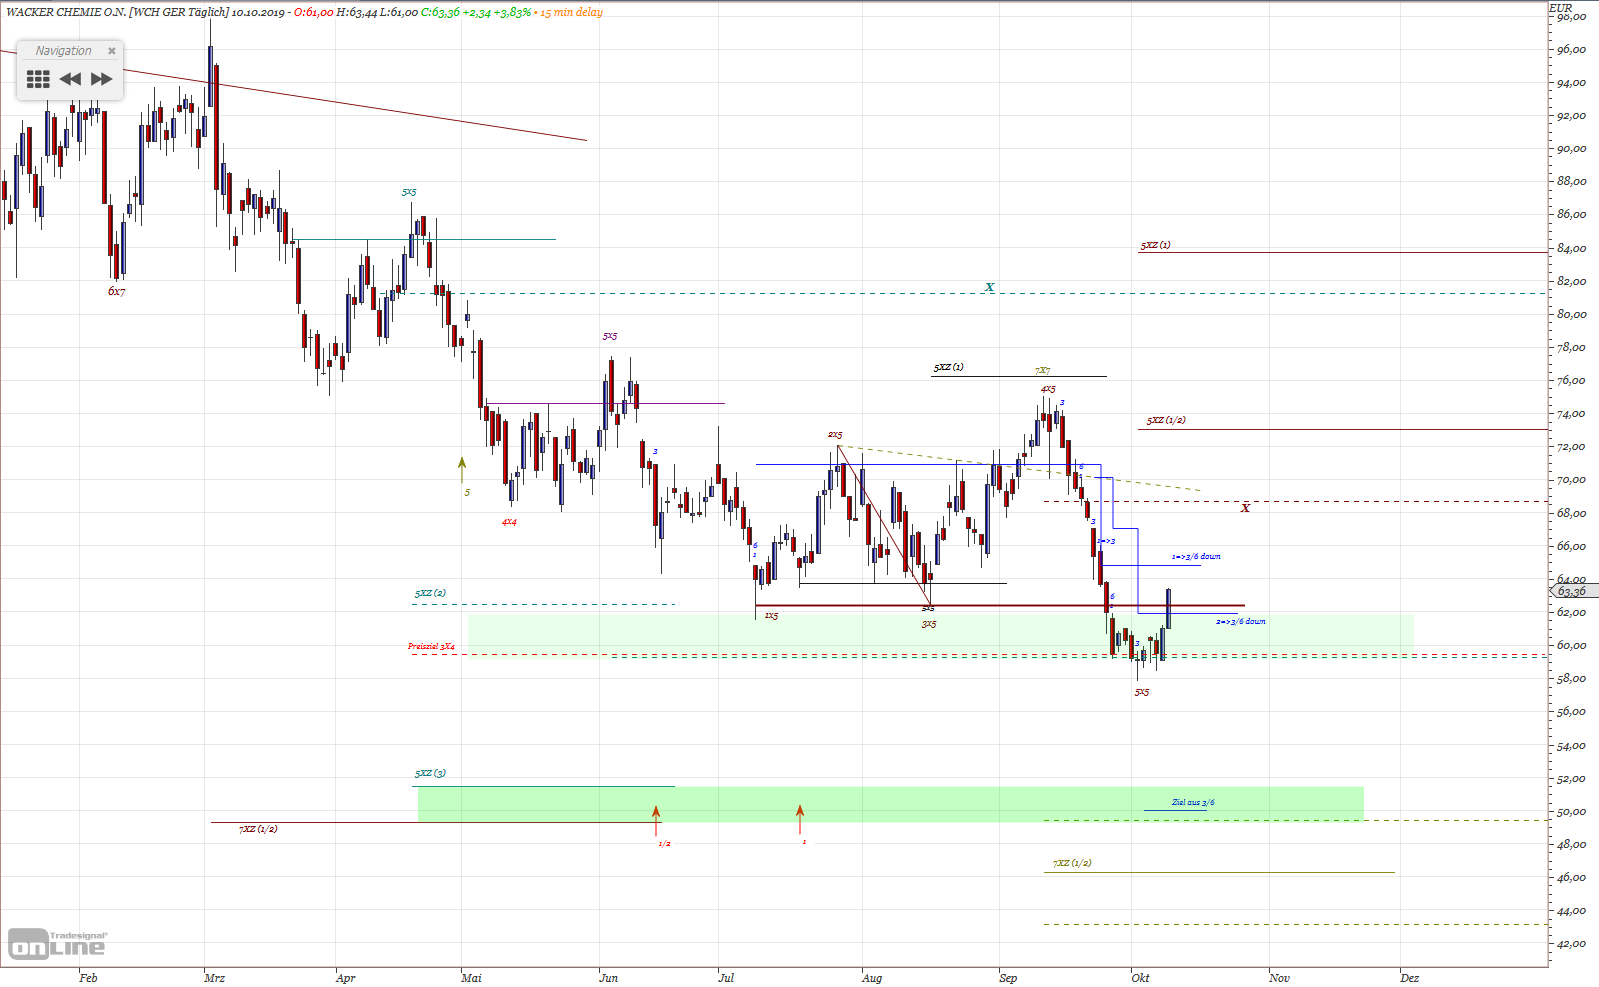The image size is (1599, 987).
Task: Click the Navigation panel title
Action: (63, 51)
